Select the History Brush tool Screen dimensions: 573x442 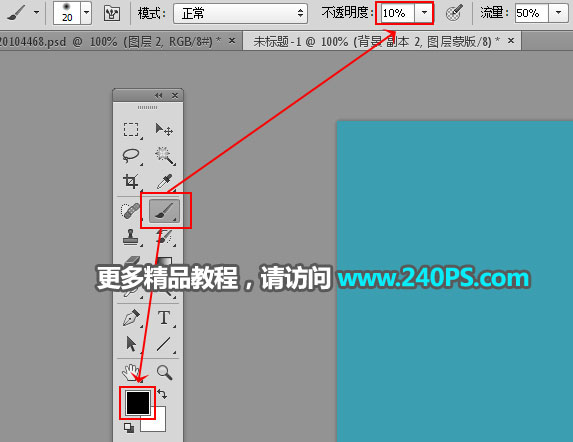point(164,237)
